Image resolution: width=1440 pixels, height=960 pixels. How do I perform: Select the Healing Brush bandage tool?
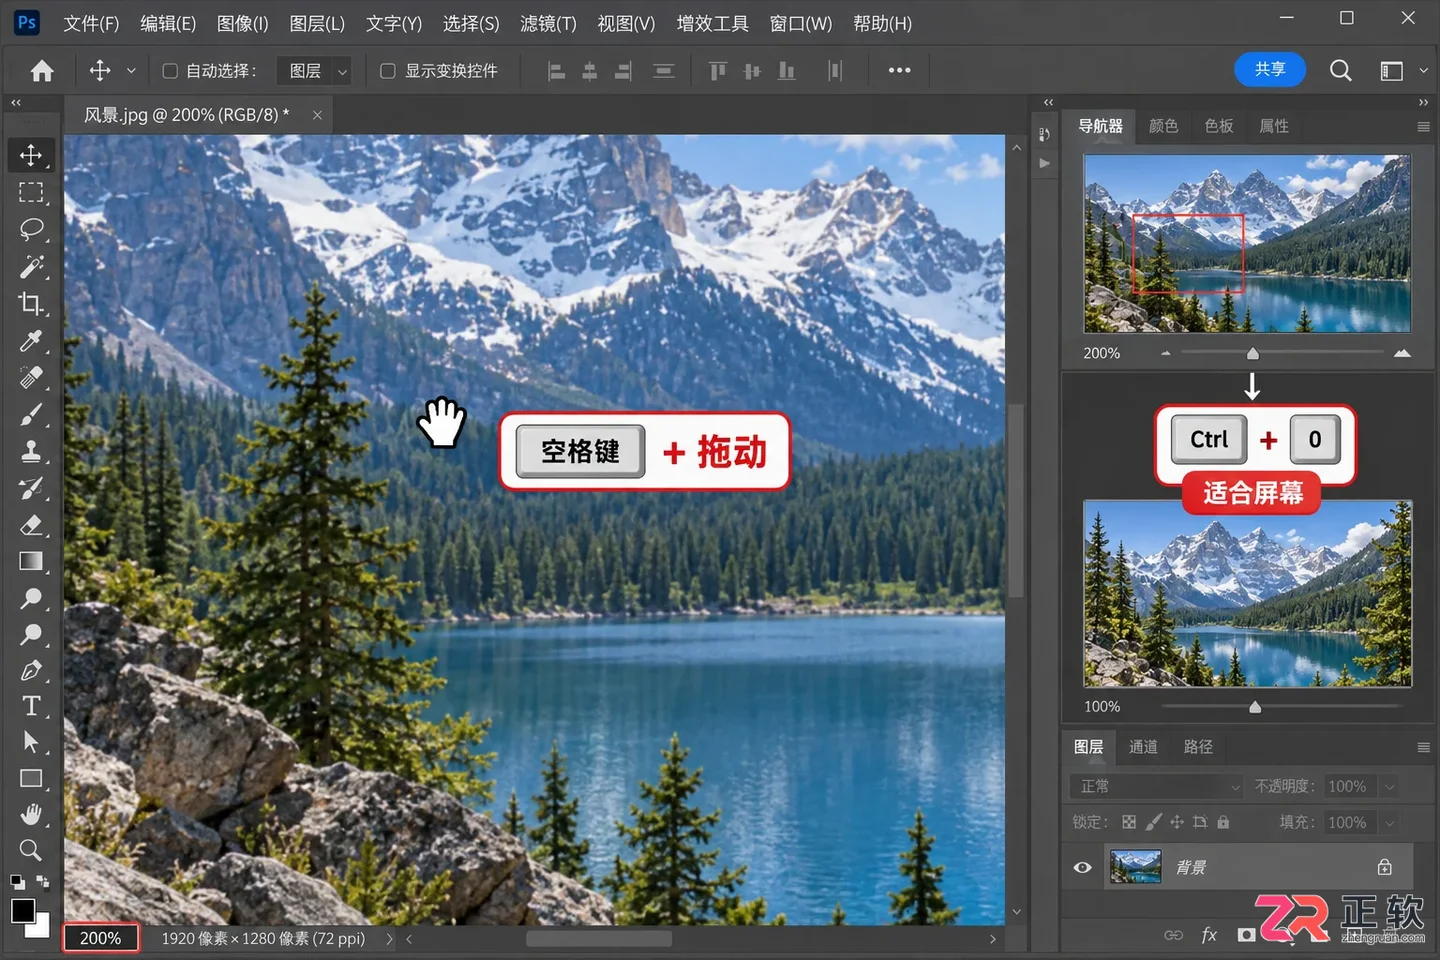31,377
